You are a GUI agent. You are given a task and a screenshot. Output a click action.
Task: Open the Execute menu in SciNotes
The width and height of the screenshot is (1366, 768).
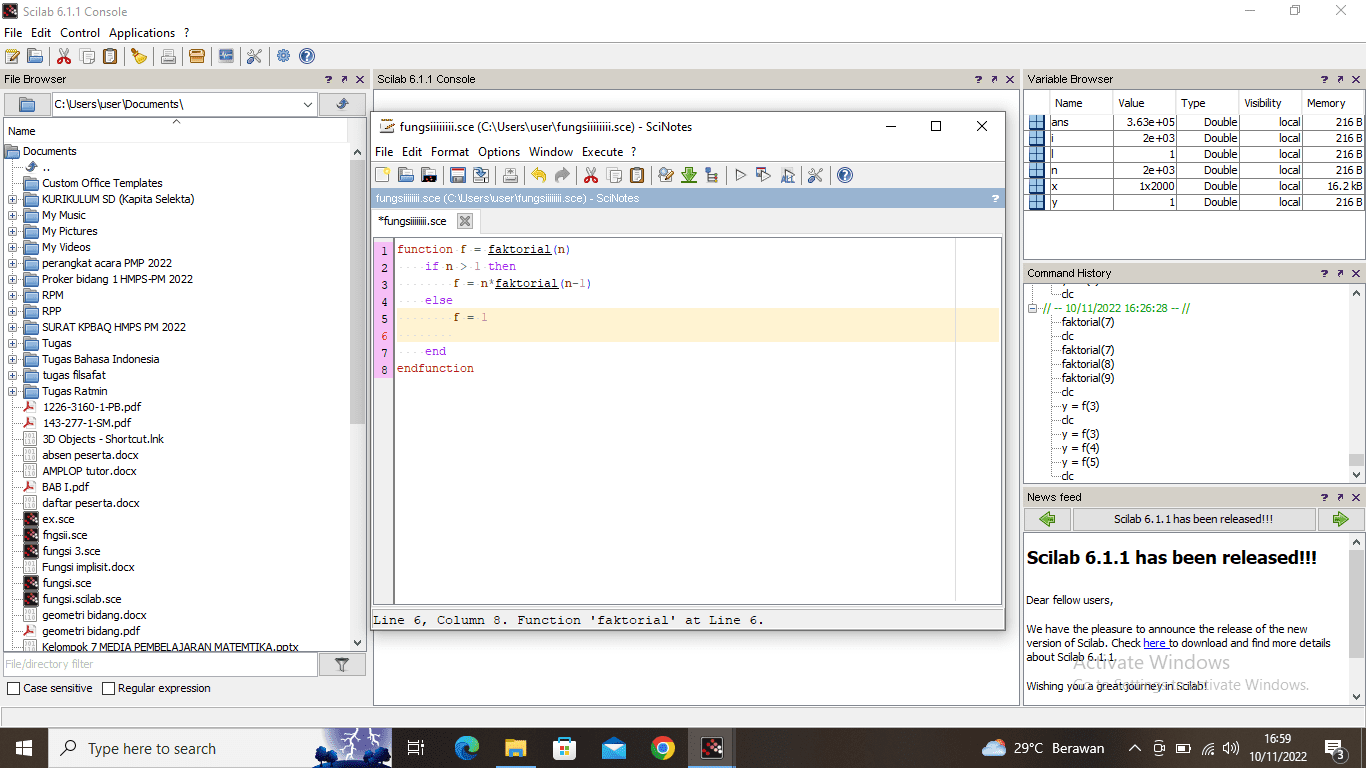[x=602, y=152]
